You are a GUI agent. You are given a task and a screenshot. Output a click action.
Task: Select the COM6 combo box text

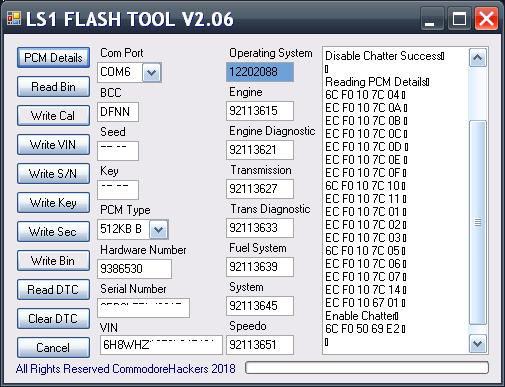click(115, 72)
